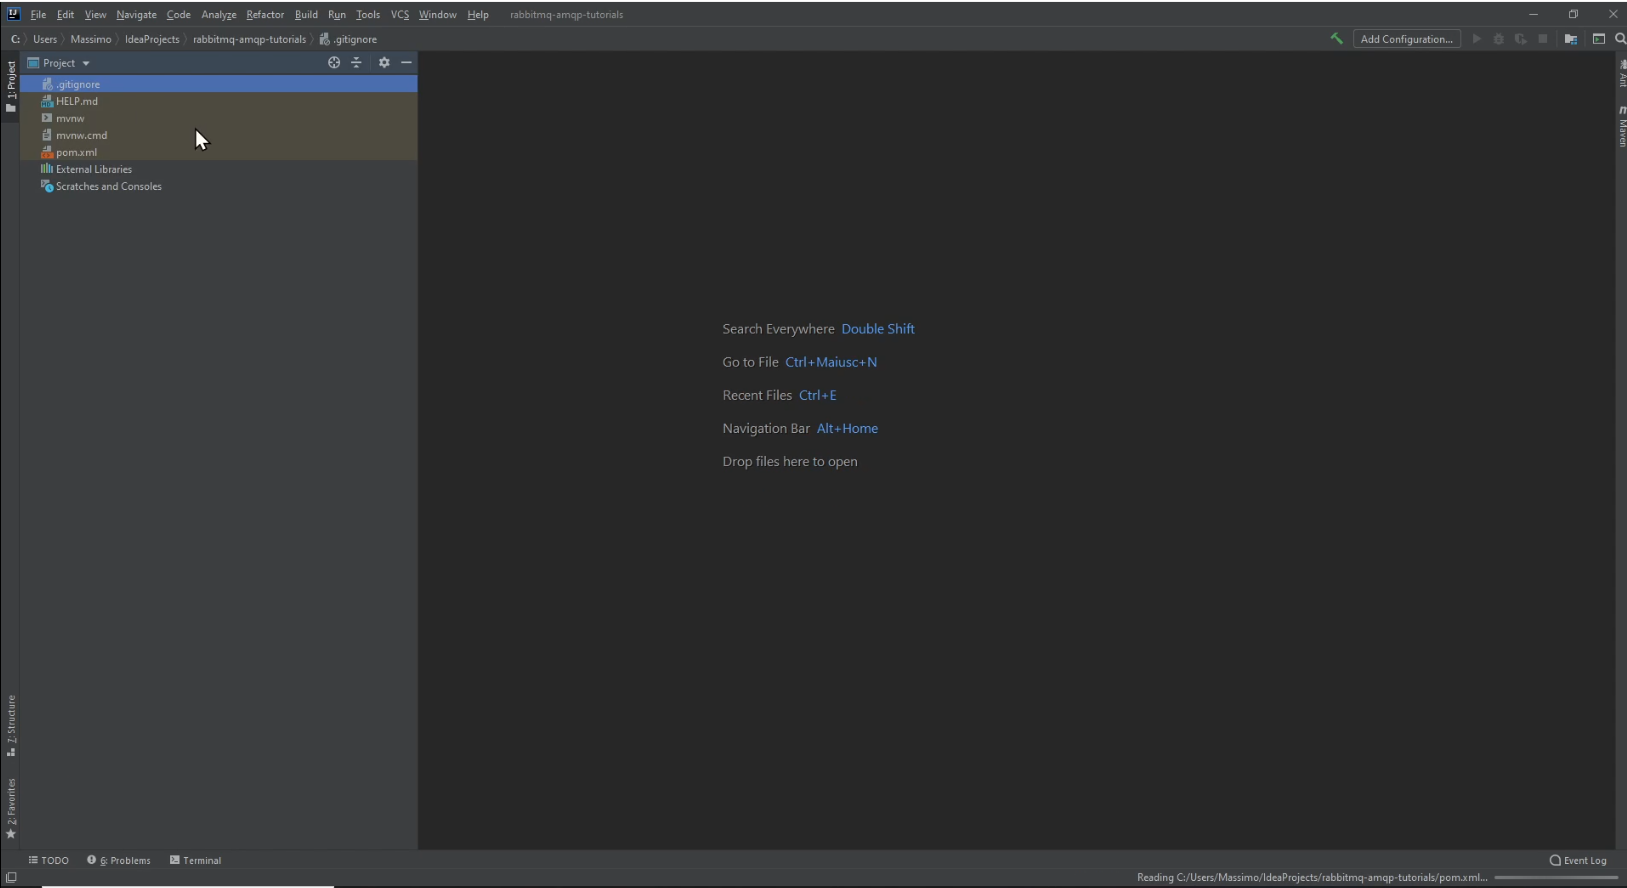Click the background task progress bar

(x=1556, y=878)
